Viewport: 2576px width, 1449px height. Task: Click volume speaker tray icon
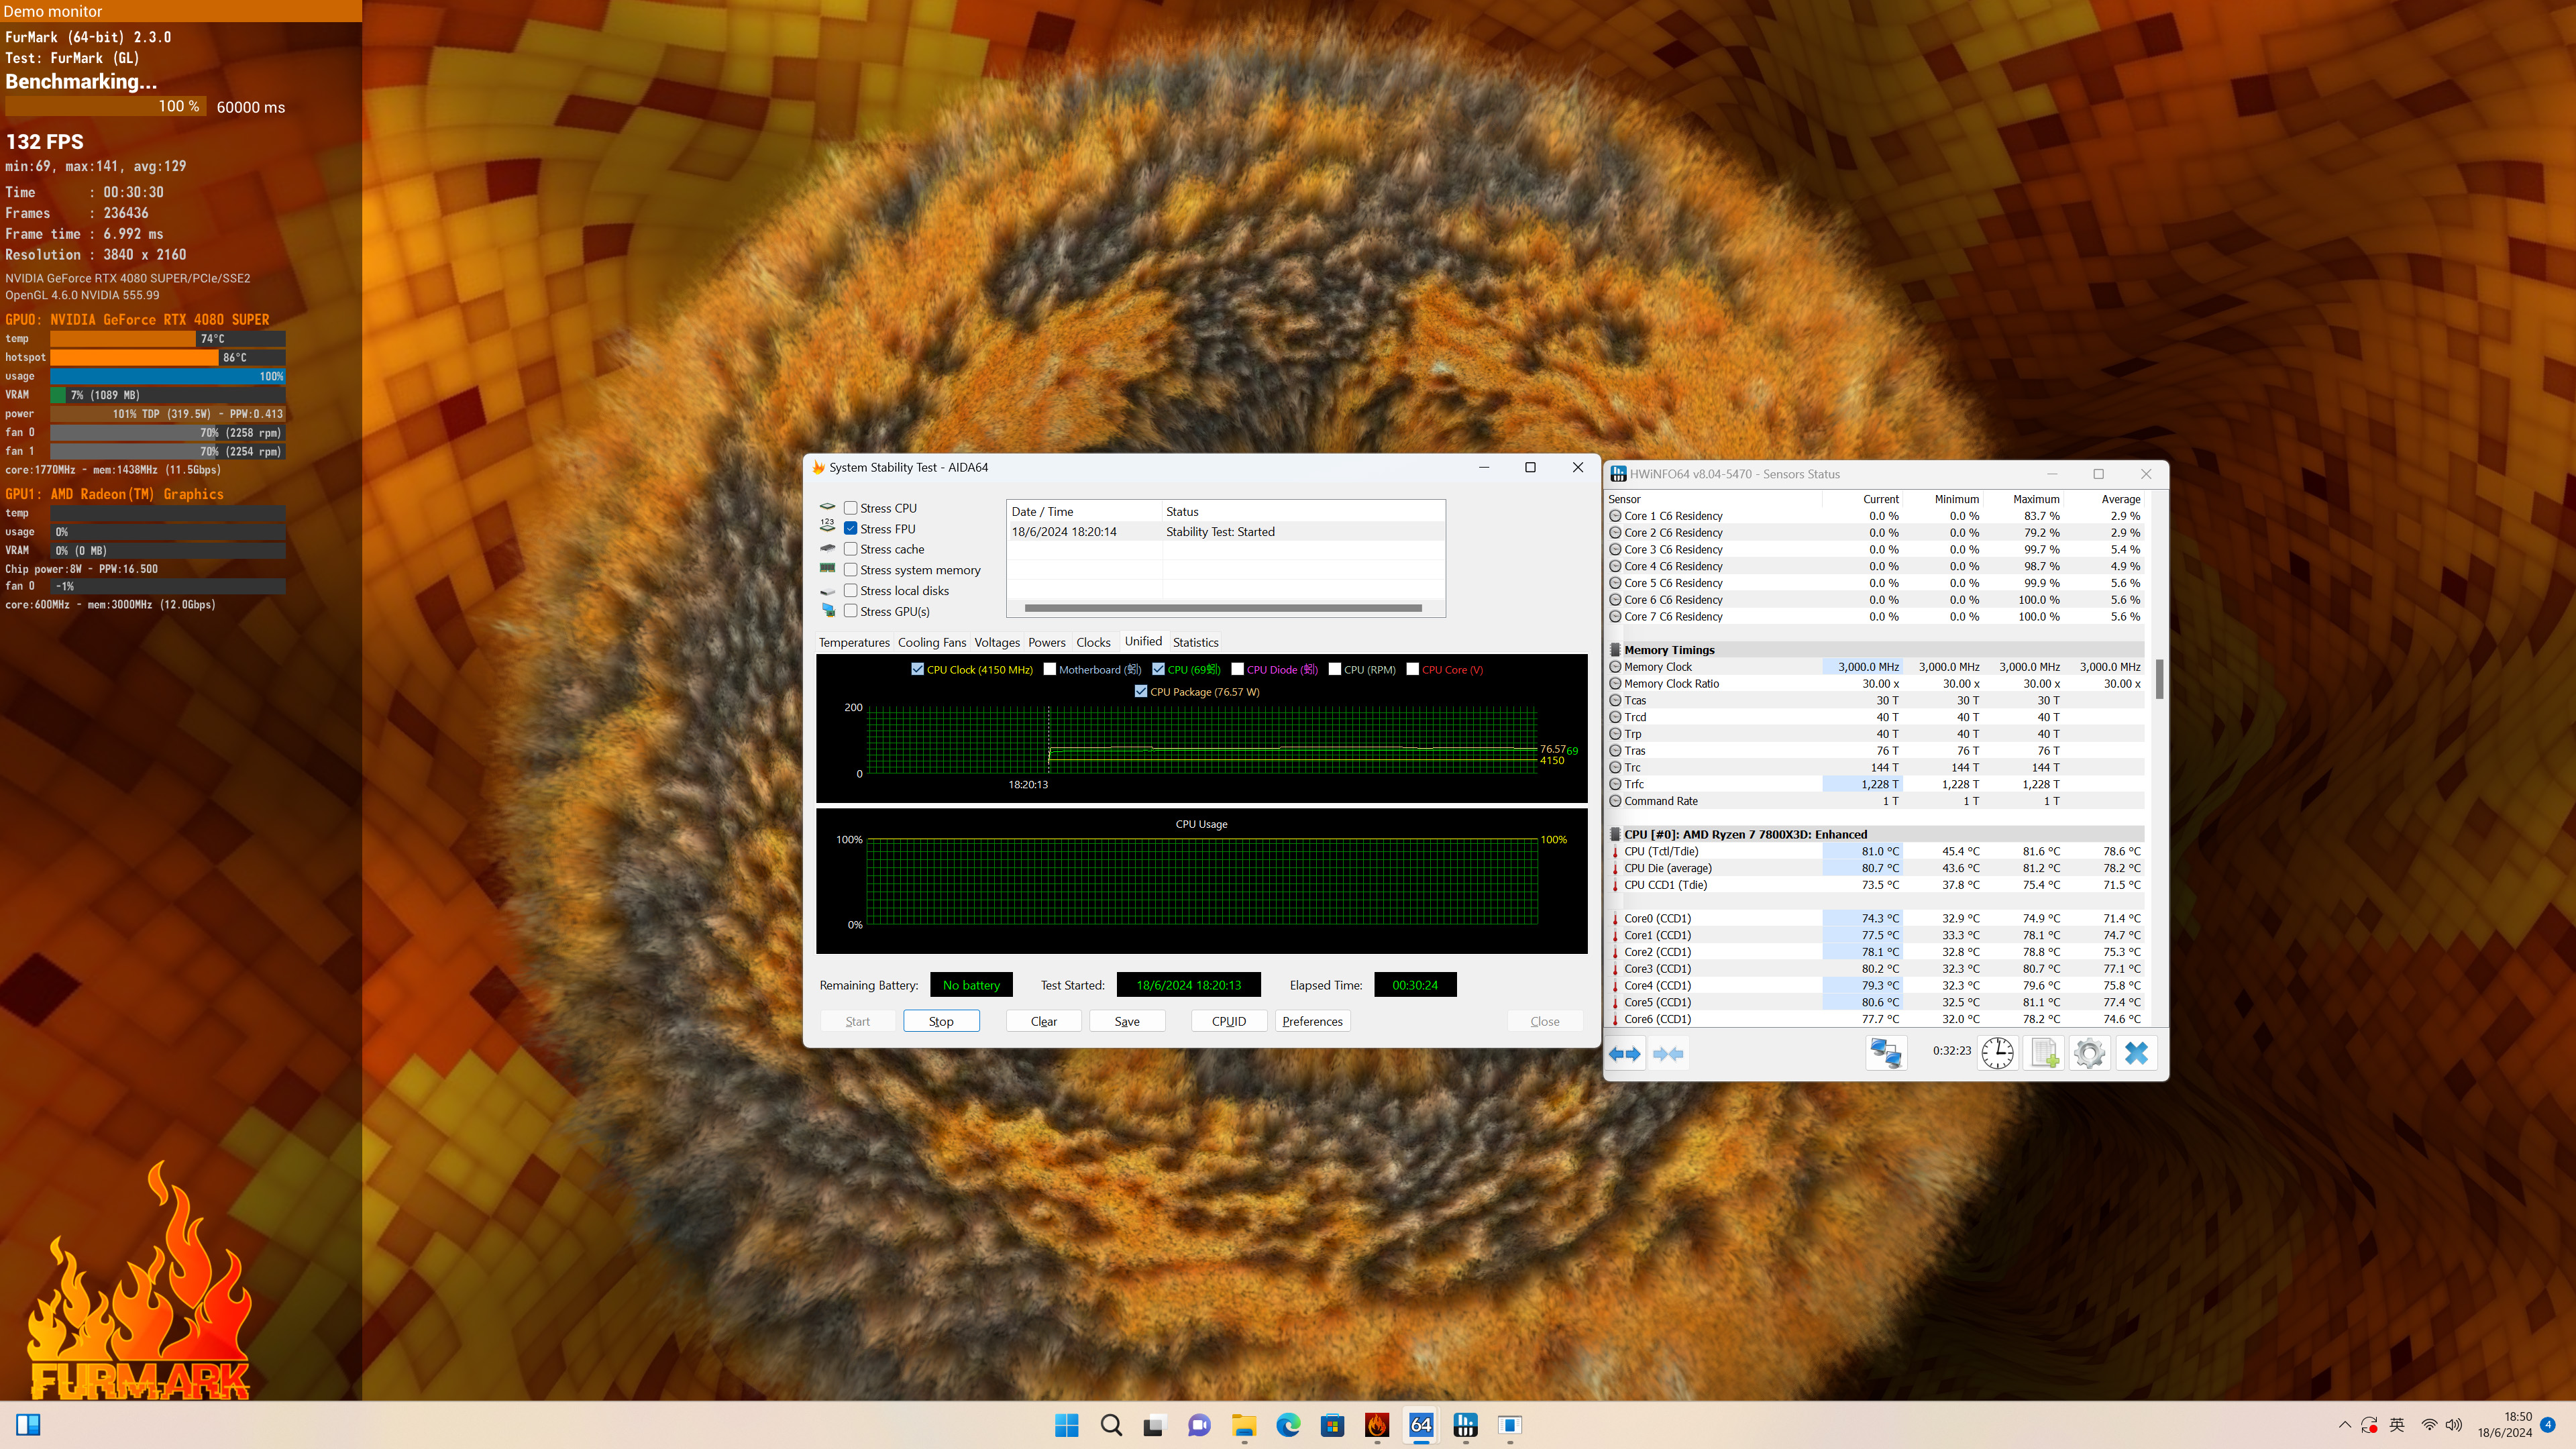coord(2454,1425)
